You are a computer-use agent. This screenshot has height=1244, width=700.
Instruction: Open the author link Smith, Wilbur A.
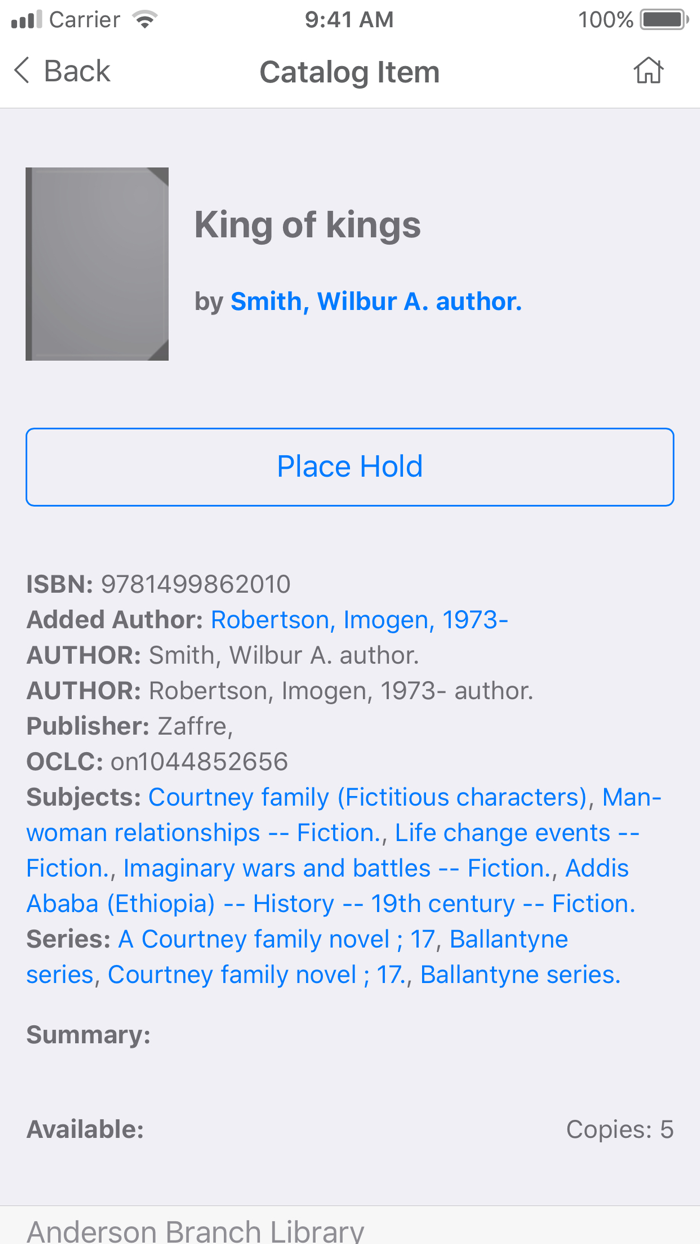pyautogui.click(x=376, y=299)
